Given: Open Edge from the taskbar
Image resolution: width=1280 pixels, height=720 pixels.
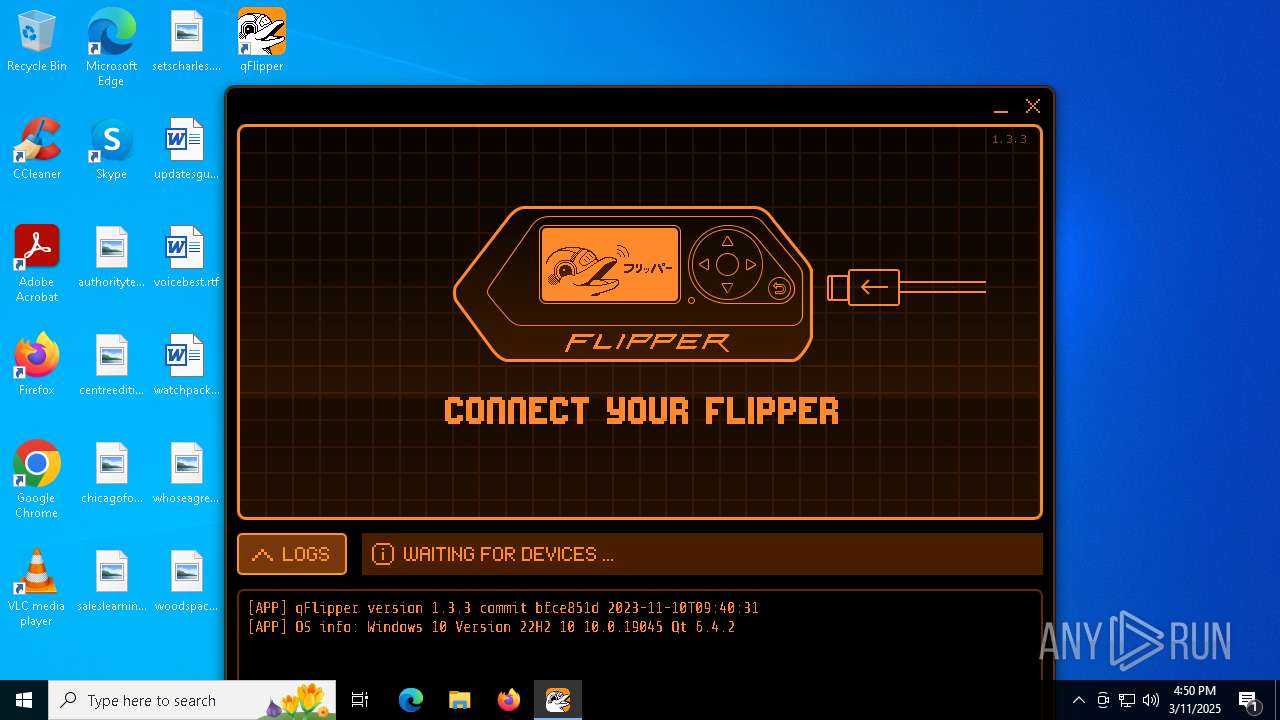Looking at the screenshot, I should pos(411,700).
